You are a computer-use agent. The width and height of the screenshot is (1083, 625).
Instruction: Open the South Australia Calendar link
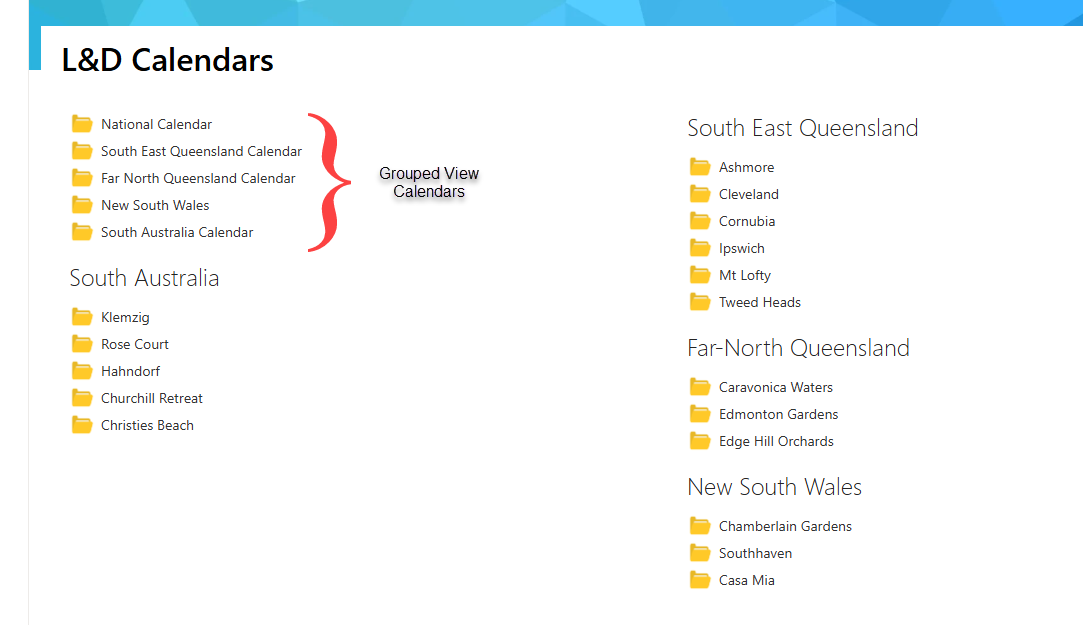(x=177, y=232)
